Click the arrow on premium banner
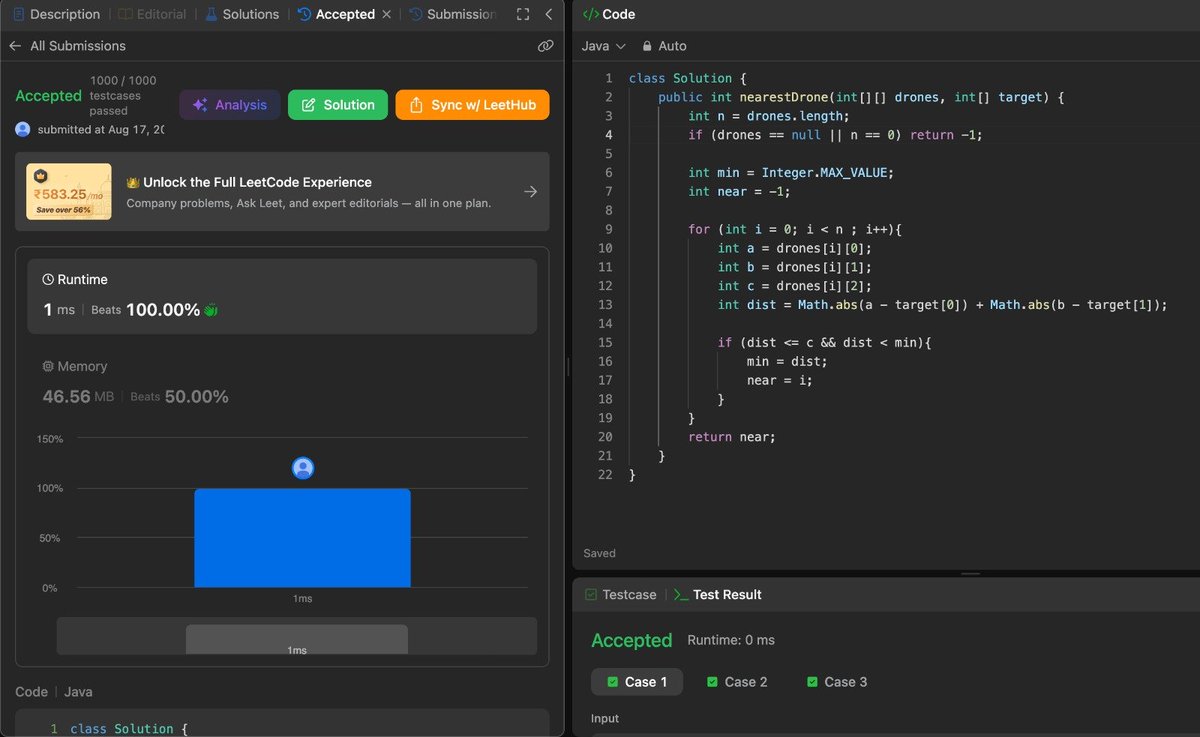This screenshot has width=1200, height=737. [x=531, y=192]
